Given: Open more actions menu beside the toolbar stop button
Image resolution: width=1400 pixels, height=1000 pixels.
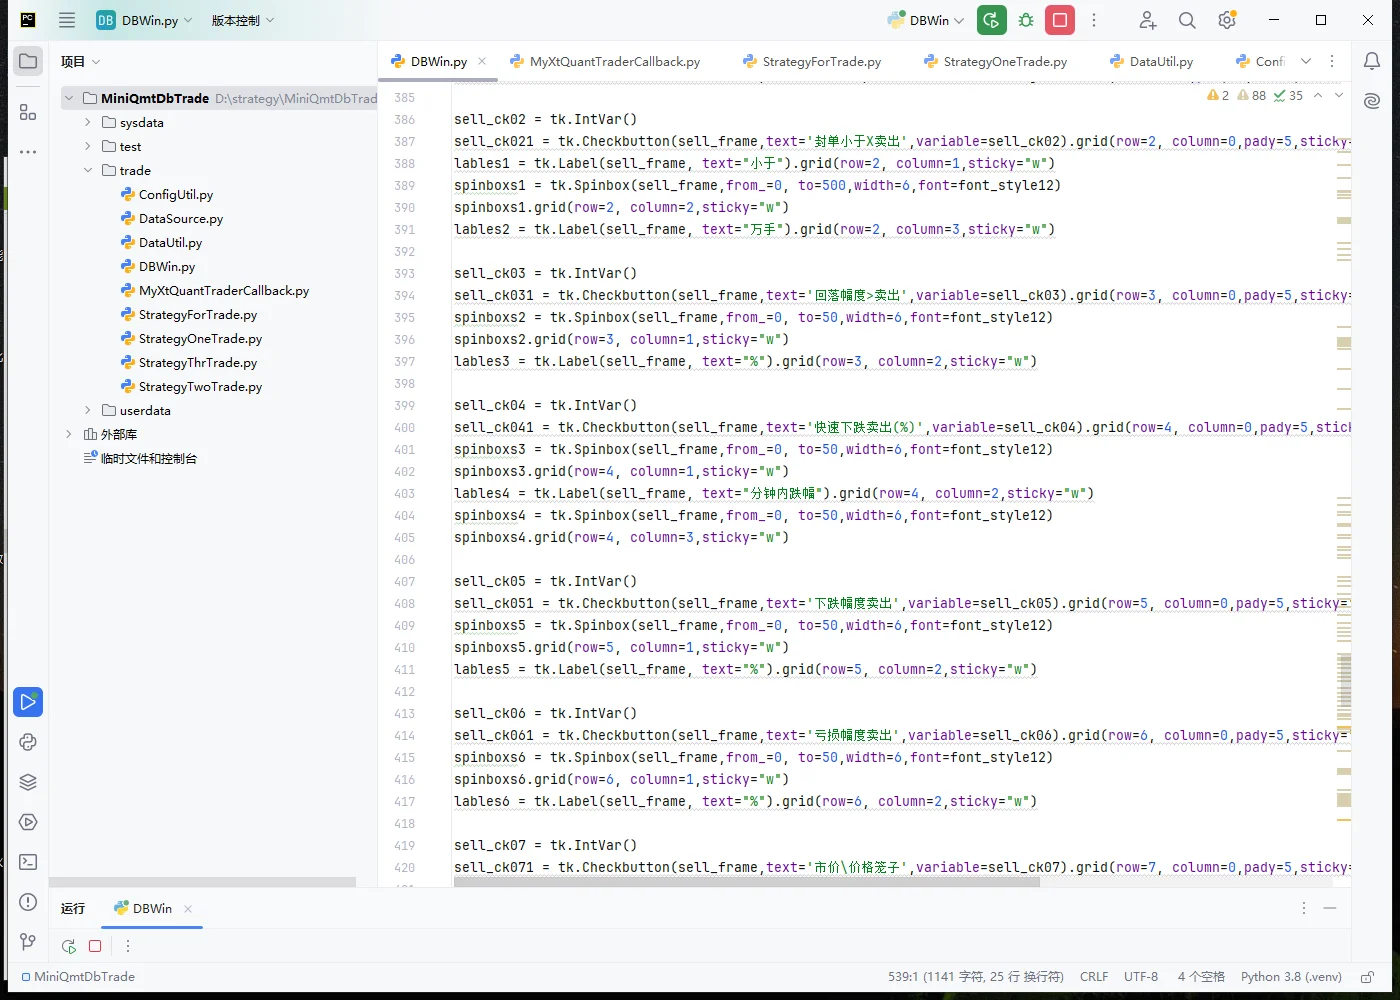Looking at the screenshot, I should [x=1094, y=20].
